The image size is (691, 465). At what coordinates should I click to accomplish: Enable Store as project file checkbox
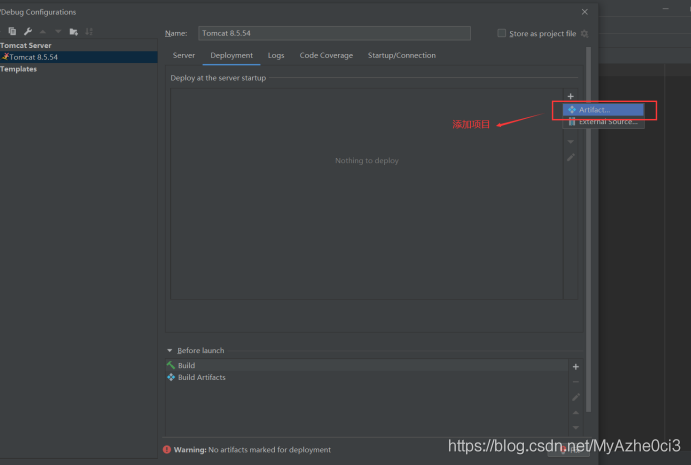point(502,33)
